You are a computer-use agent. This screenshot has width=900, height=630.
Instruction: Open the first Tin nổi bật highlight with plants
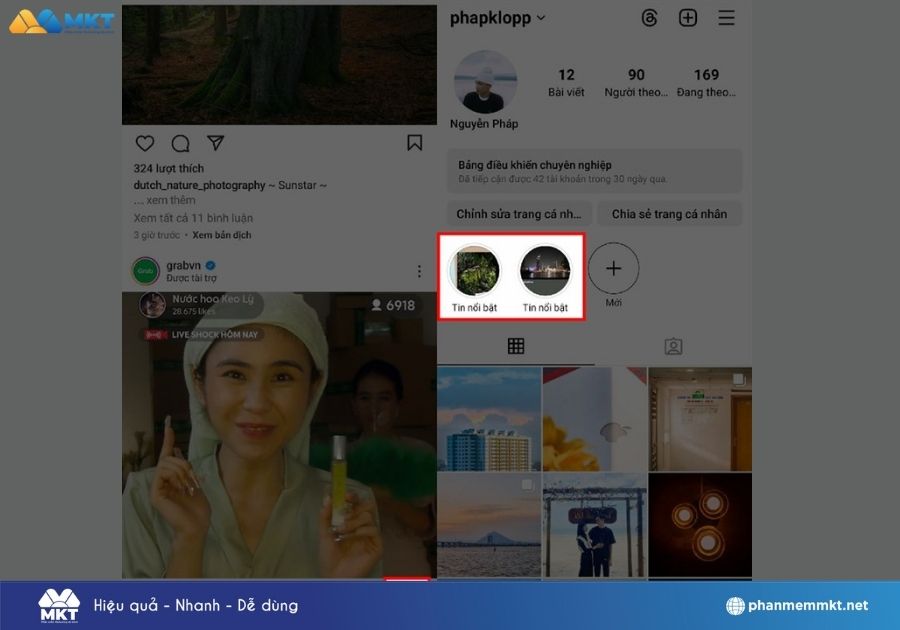point(474,271)
